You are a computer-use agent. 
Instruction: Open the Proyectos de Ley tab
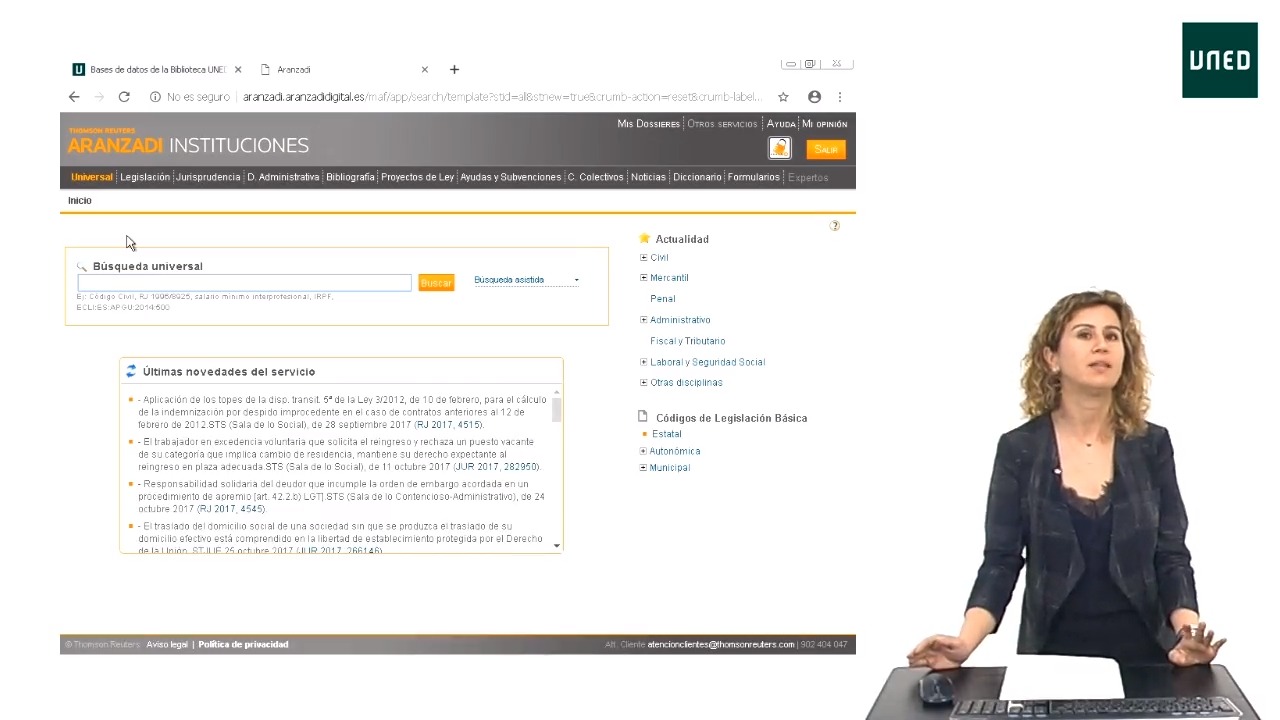click(417, 177)
